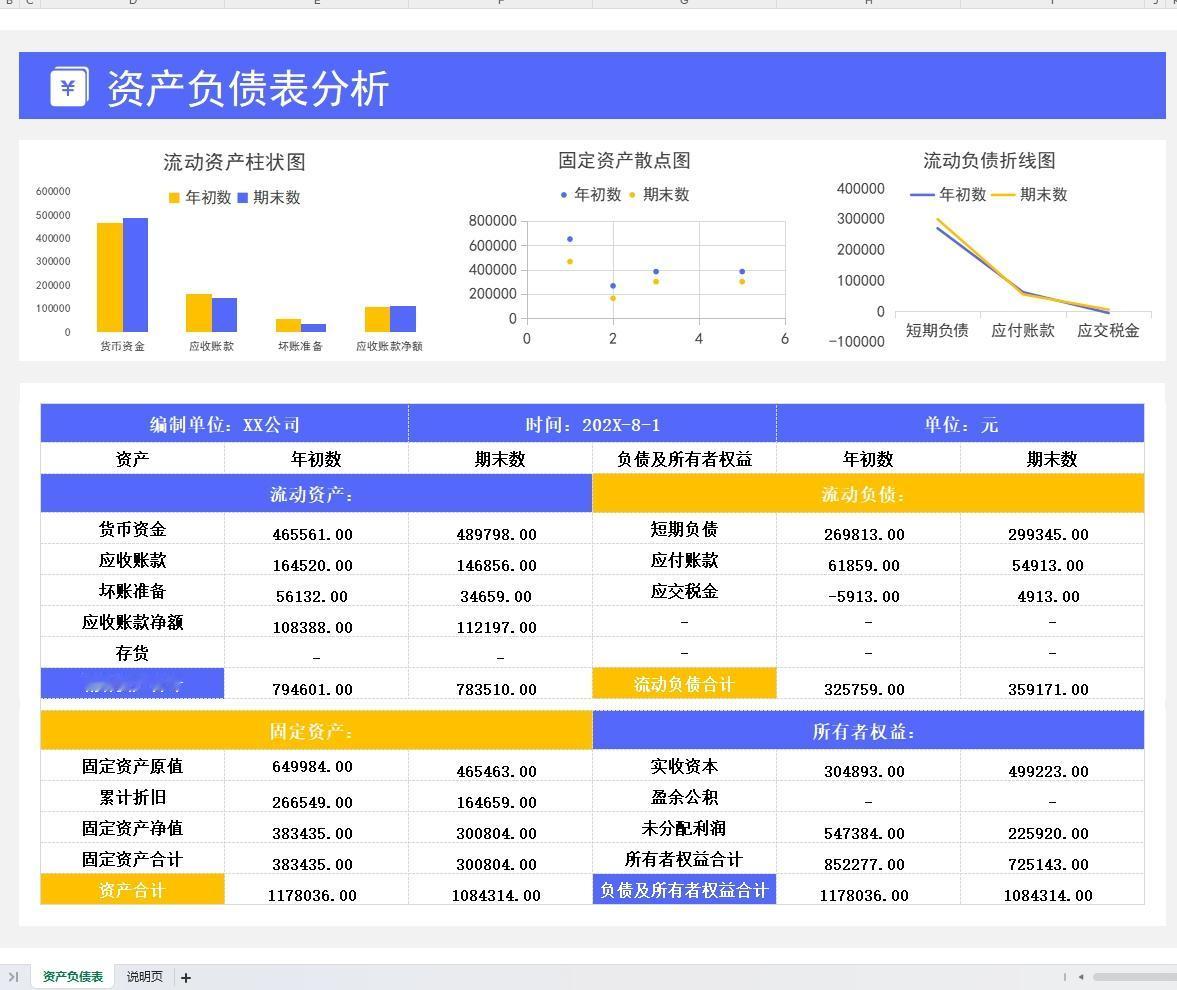The image size is (1177, 990).
Task: Select the 时间：202X-8-1 header cell
Action: 592,424
